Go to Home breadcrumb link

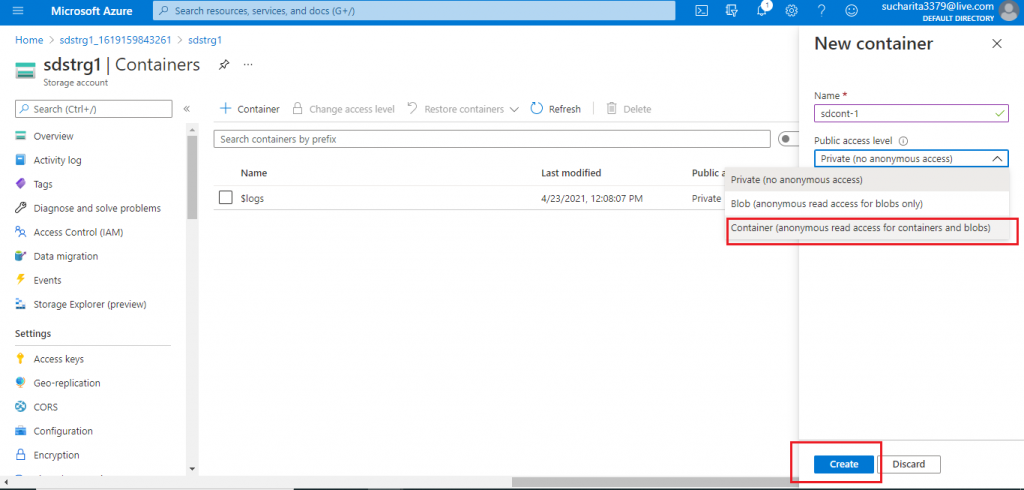[x=29, y=40]
